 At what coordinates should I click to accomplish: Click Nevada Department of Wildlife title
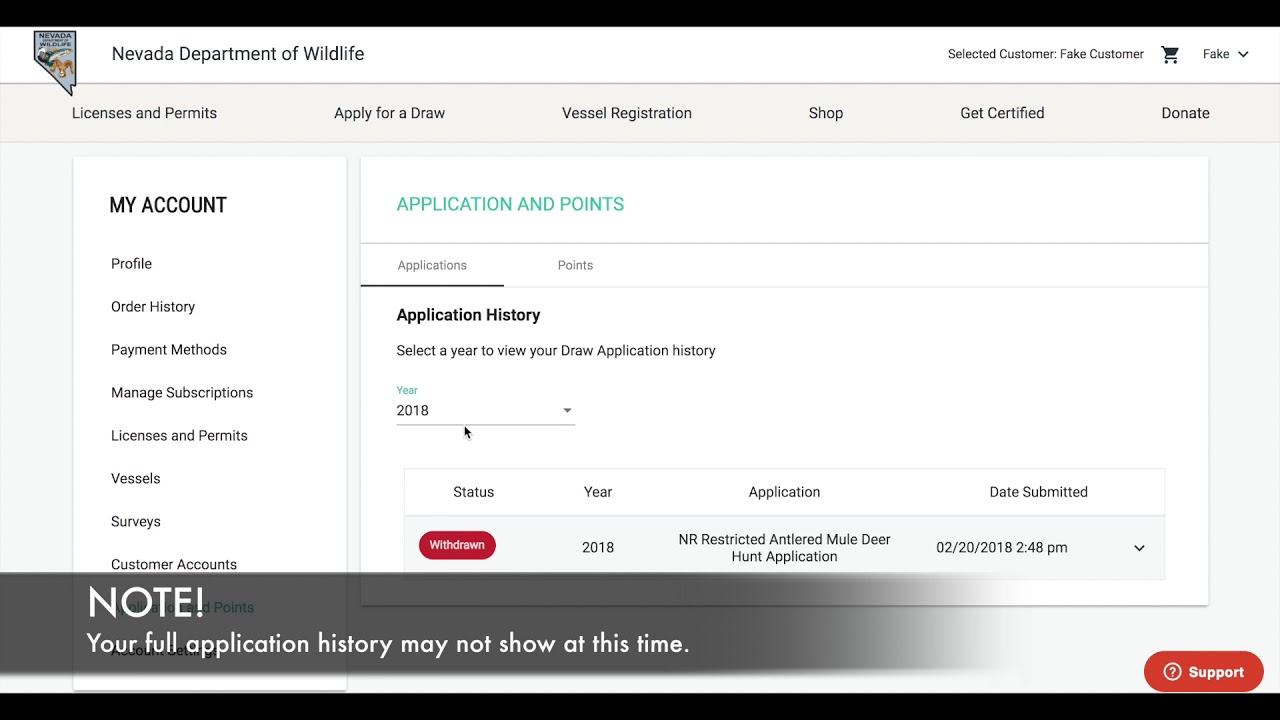click(x=238, y=54)
